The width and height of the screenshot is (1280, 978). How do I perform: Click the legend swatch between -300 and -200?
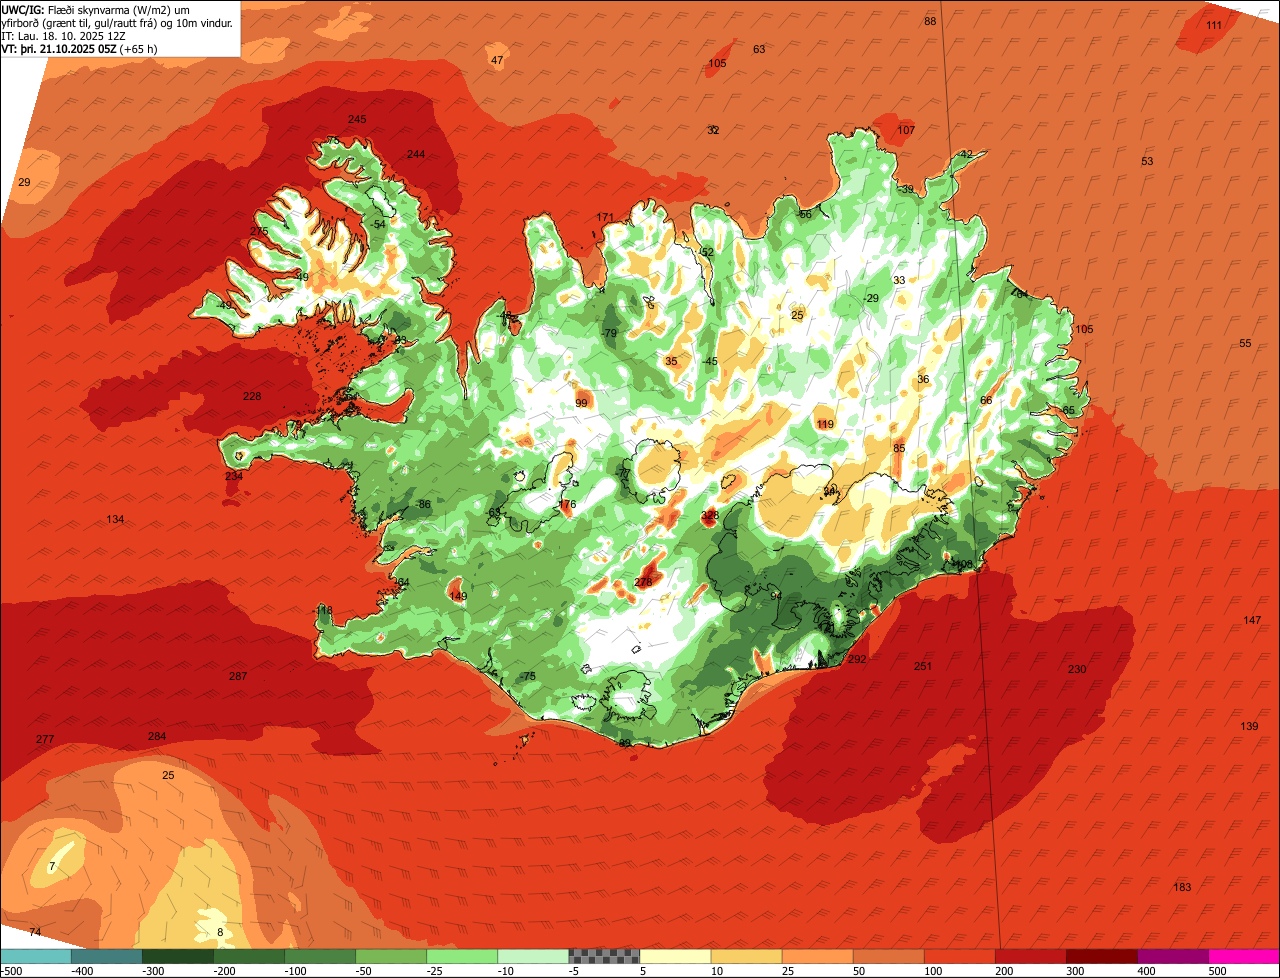pos(178,956)
